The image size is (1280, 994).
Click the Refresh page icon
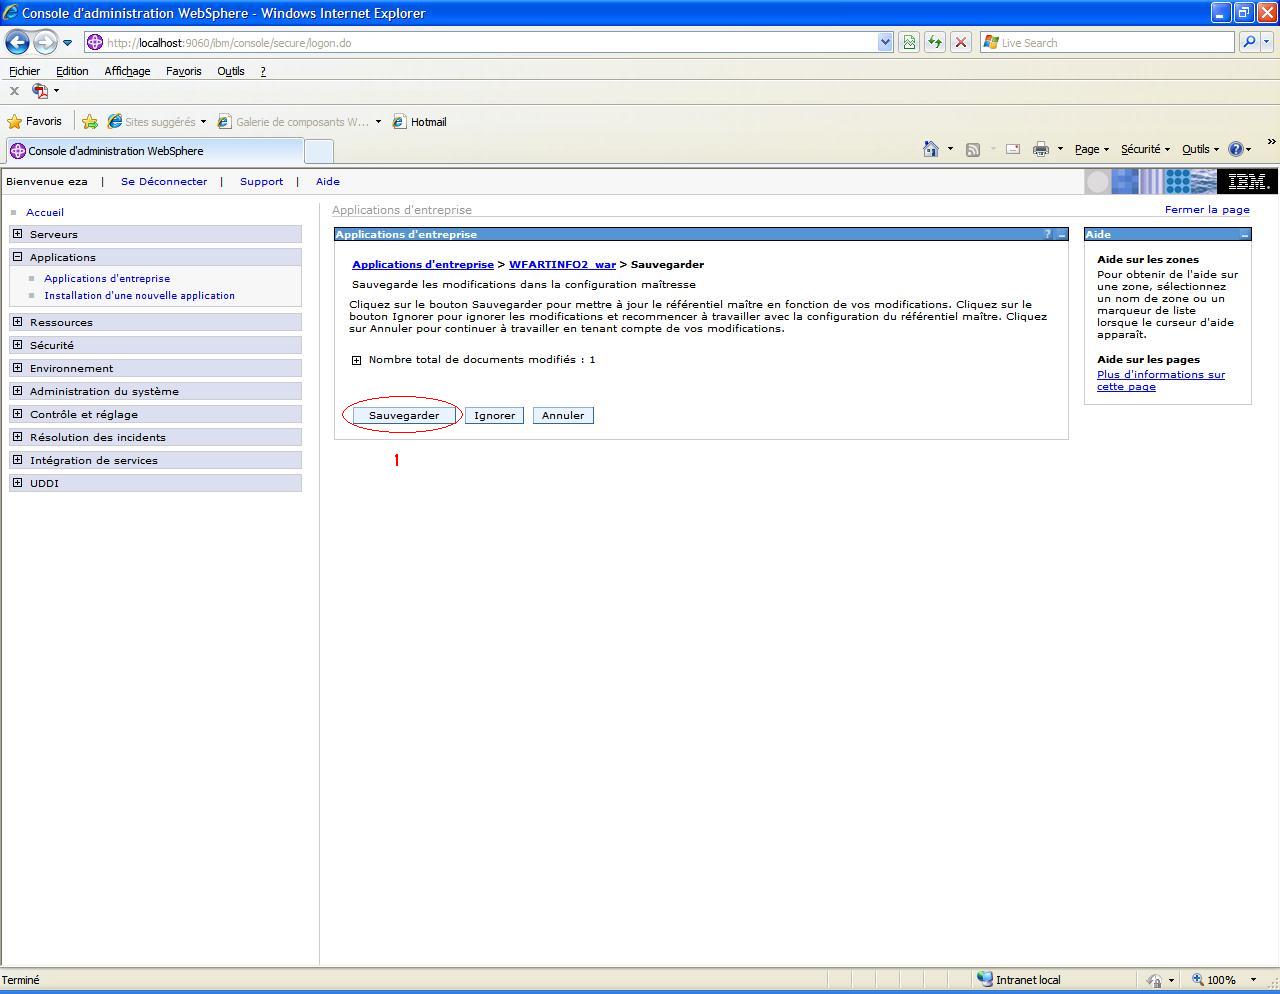click(x=934, y=43)
